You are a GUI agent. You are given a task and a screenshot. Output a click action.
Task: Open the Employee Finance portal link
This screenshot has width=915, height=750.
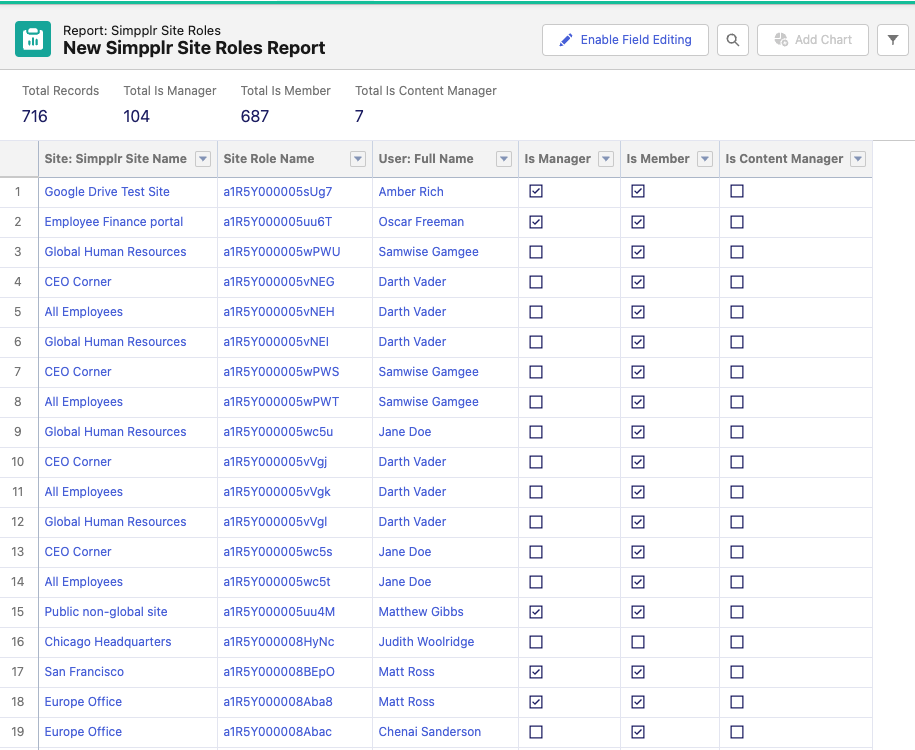click(114, 222)
